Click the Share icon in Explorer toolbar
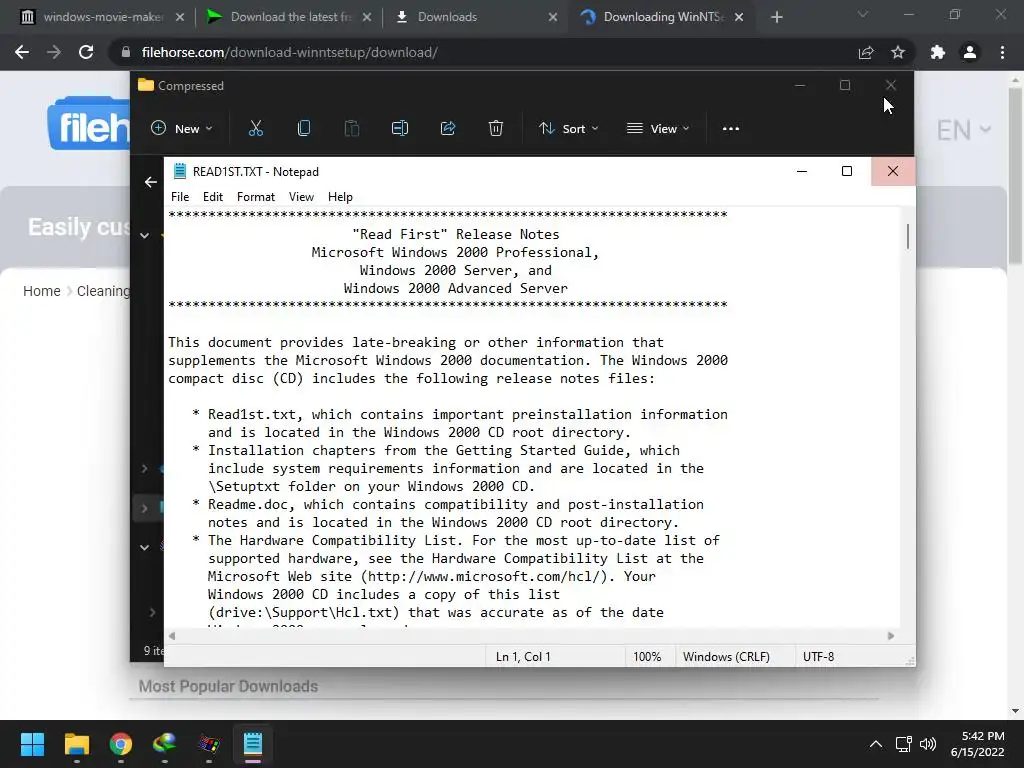 448,129
